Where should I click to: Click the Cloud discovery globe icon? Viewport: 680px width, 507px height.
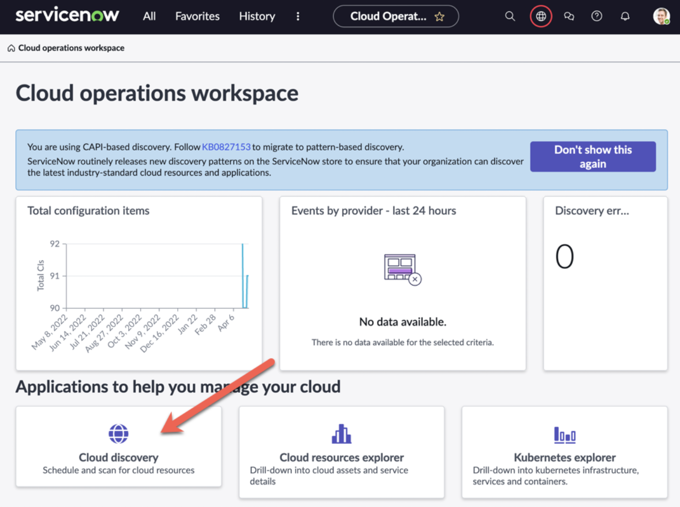point(118,433)
